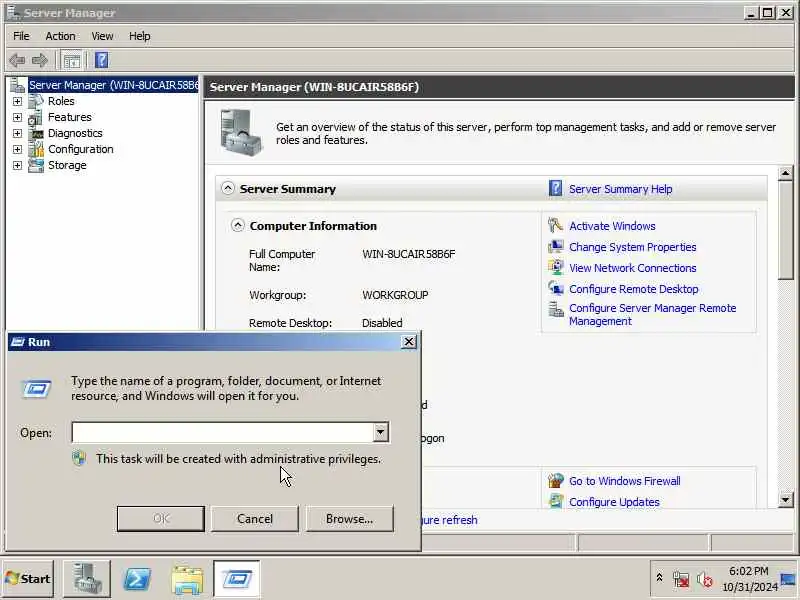Open Server Summary Help link
Screen dimensions: 800x600
pos(620,189)
